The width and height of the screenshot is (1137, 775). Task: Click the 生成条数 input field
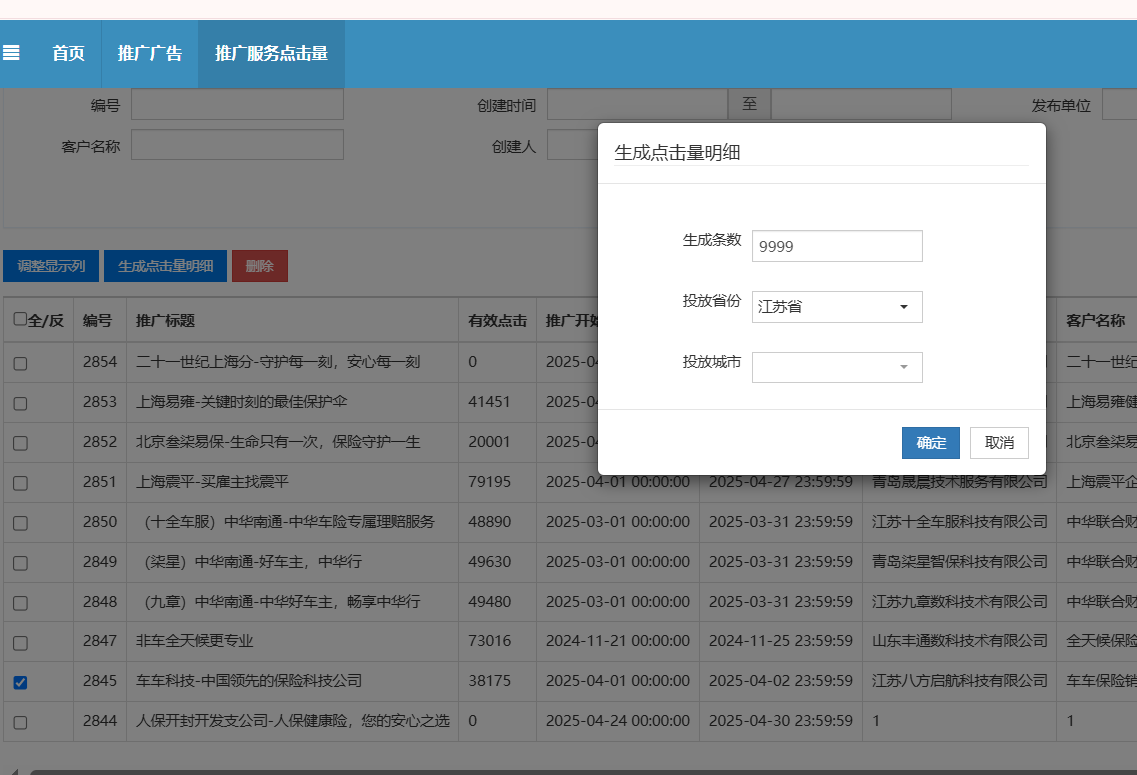[837, 246]
